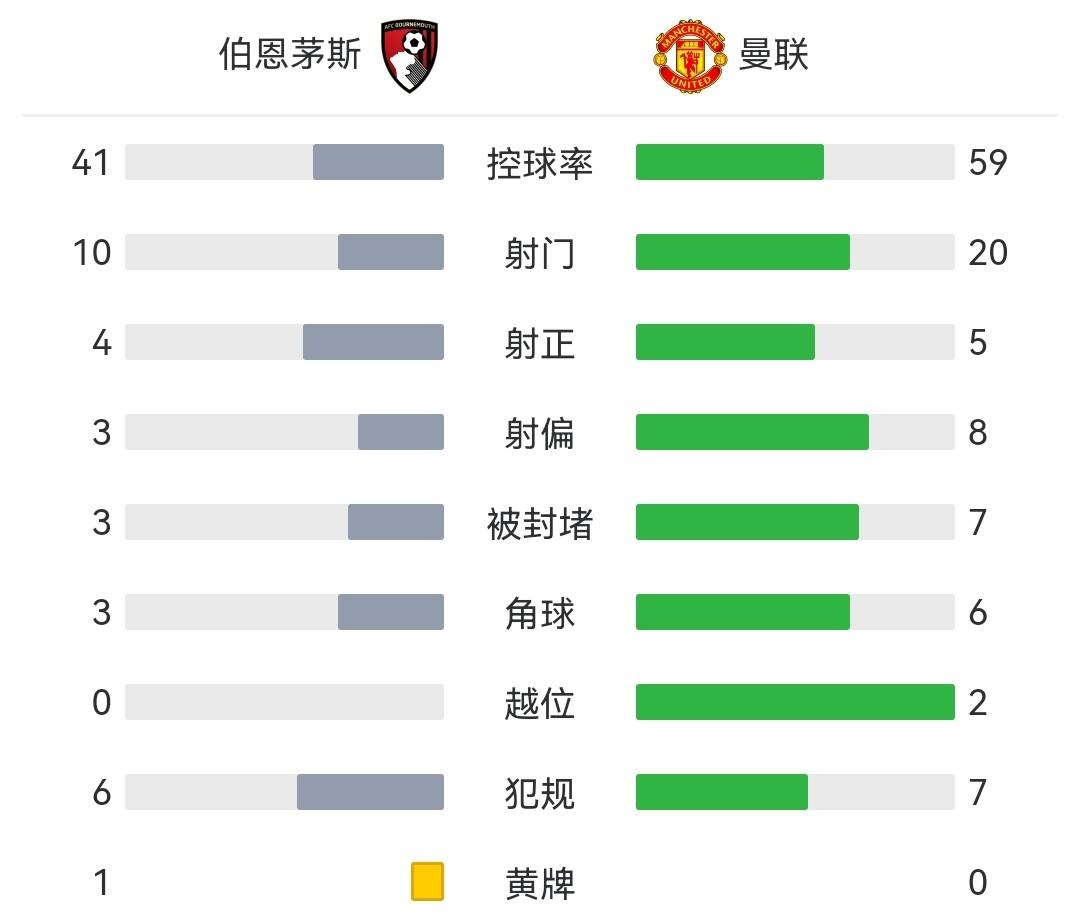
Task: Select the 黄牌 stat label
Action: 540,883
